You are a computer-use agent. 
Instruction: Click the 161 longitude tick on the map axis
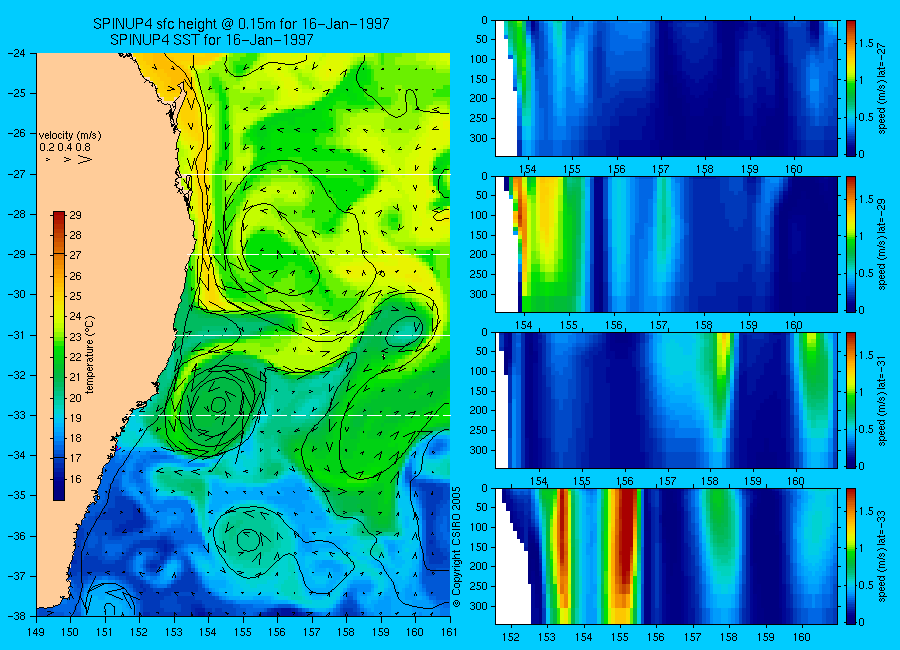(x=449, y=632)
